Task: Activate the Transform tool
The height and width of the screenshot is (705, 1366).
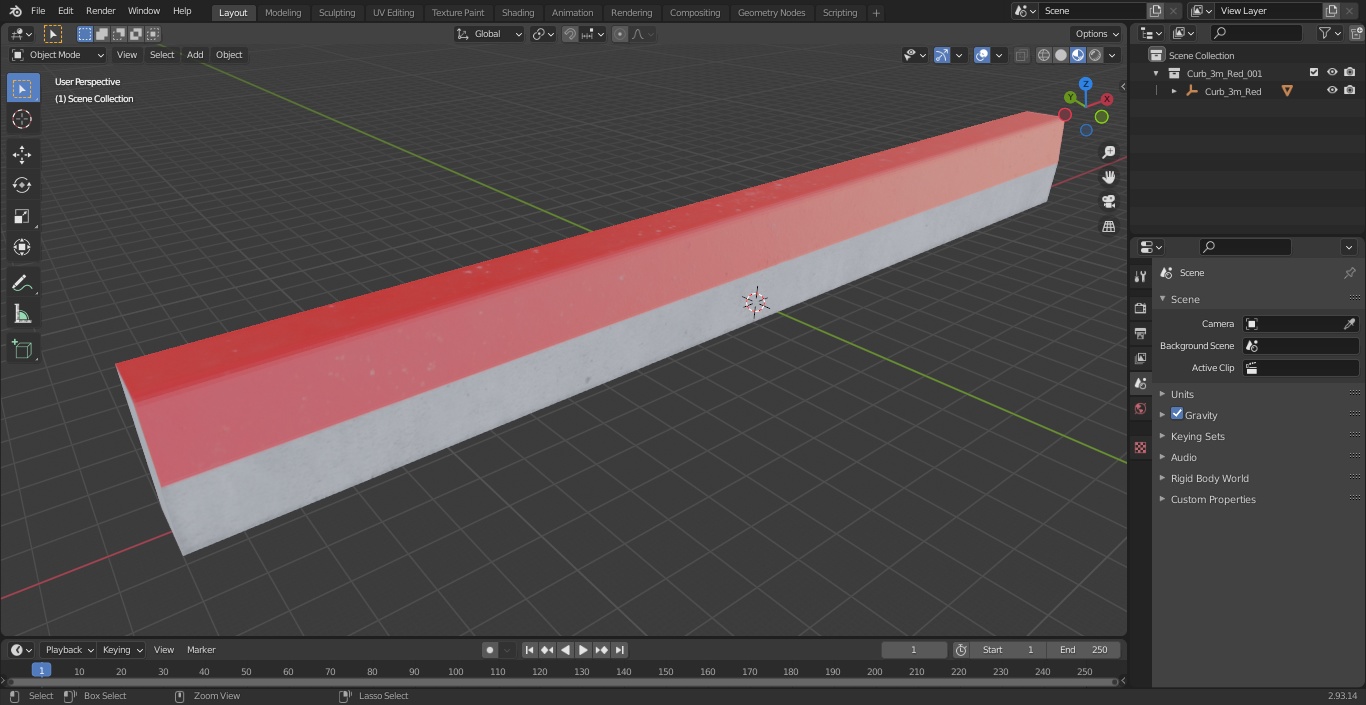Action: coord(22,247)
